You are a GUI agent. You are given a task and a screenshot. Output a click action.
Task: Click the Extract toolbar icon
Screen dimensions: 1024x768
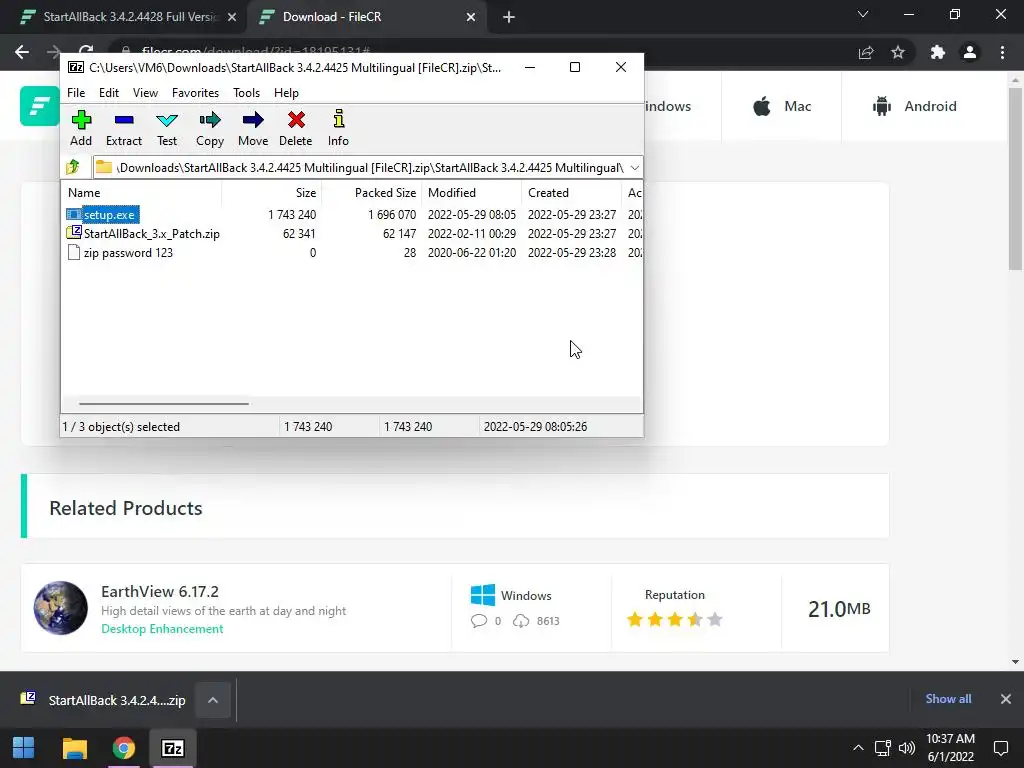[123, 129]
